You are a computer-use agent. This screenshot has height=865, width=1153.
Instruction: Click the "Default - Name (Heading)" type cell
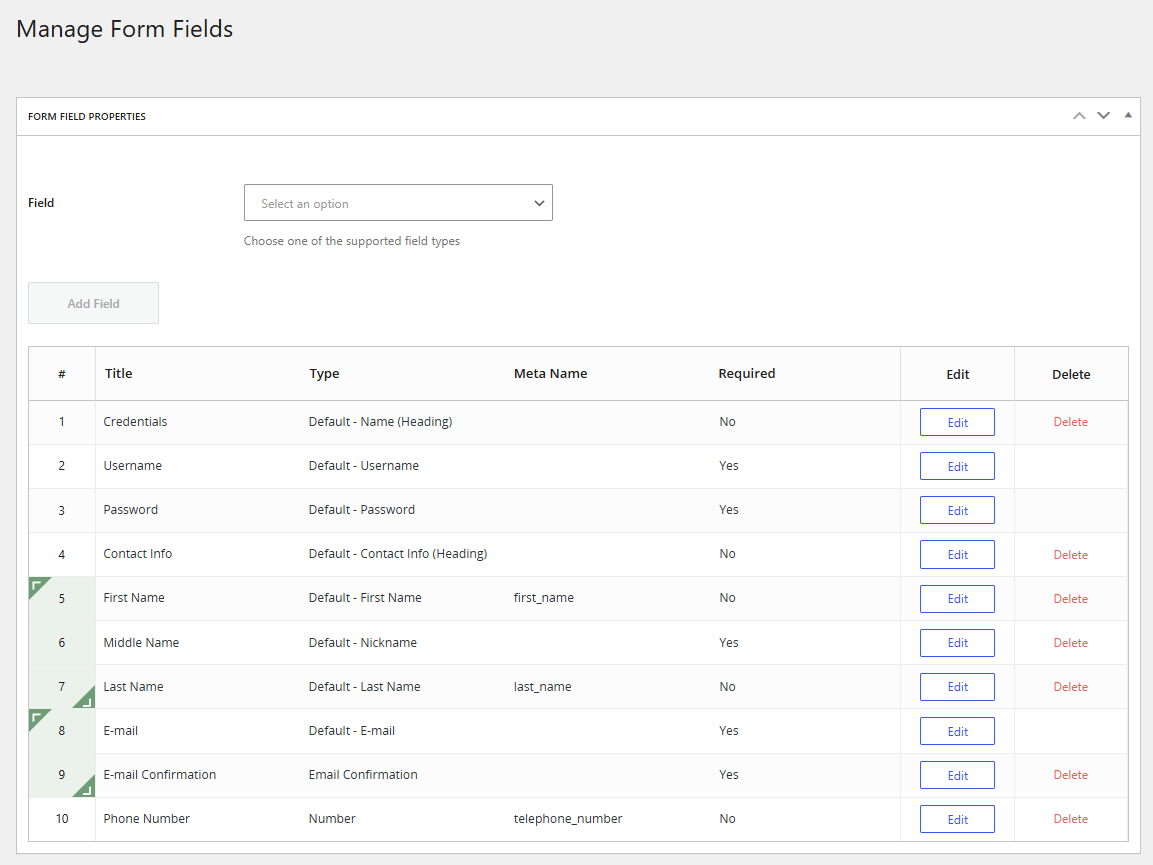[x=380, y=421]
